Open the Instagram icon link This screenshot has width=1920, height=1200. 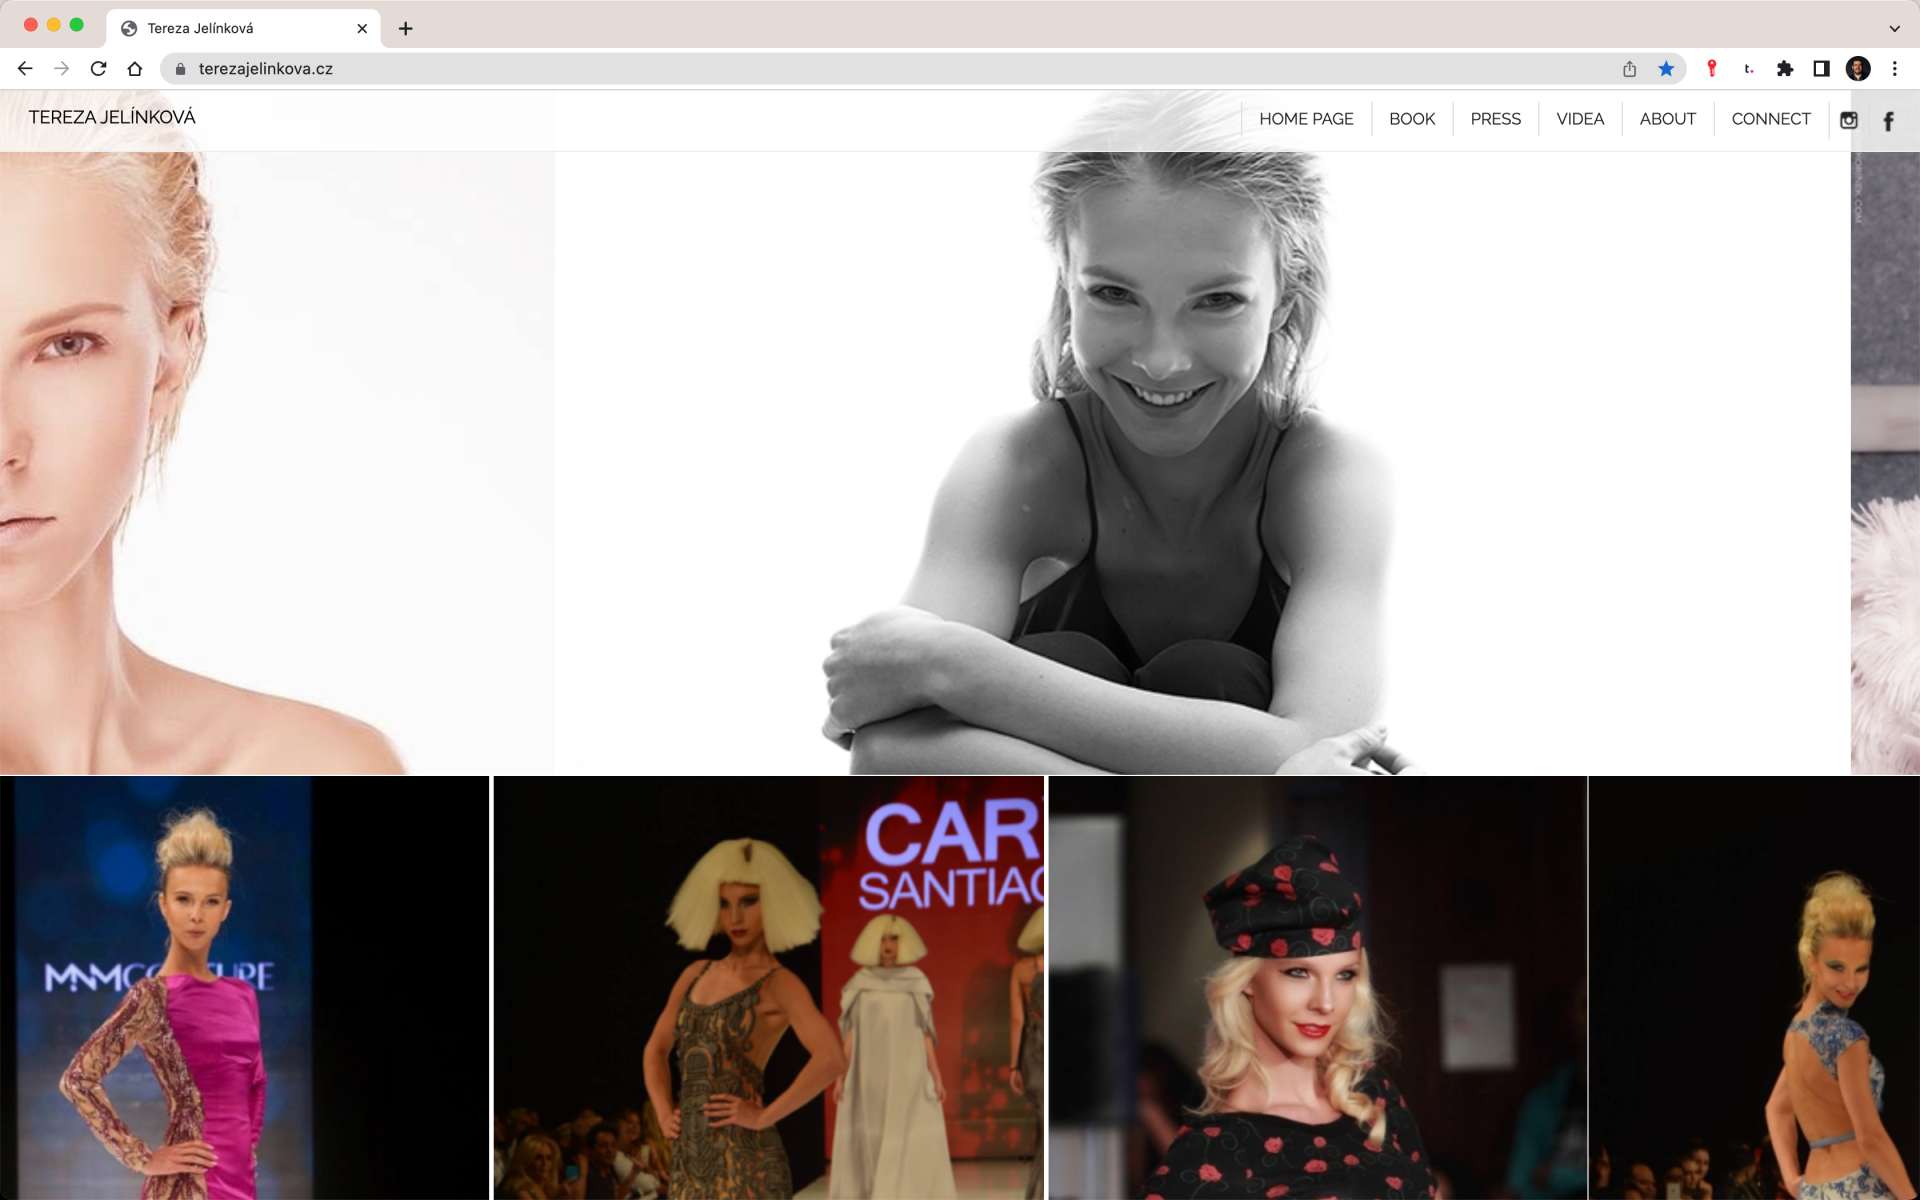(1848, 120)
